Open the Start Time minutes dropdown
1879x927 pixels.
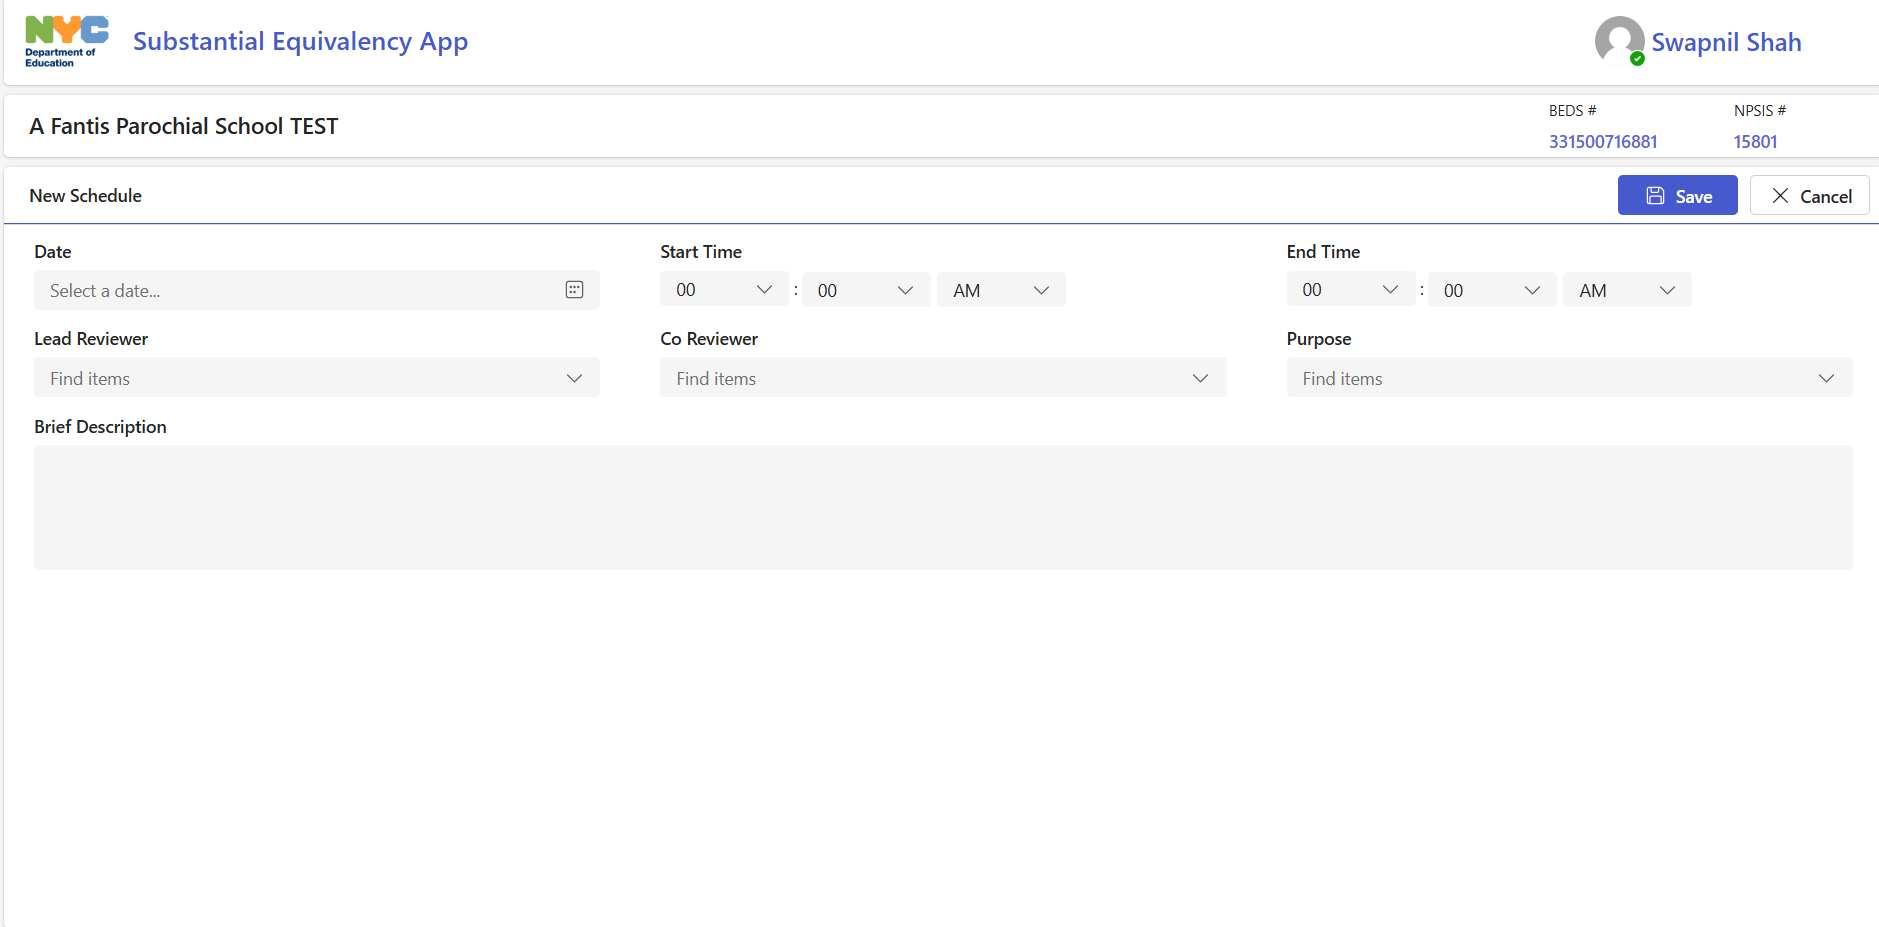pos(865,290)
